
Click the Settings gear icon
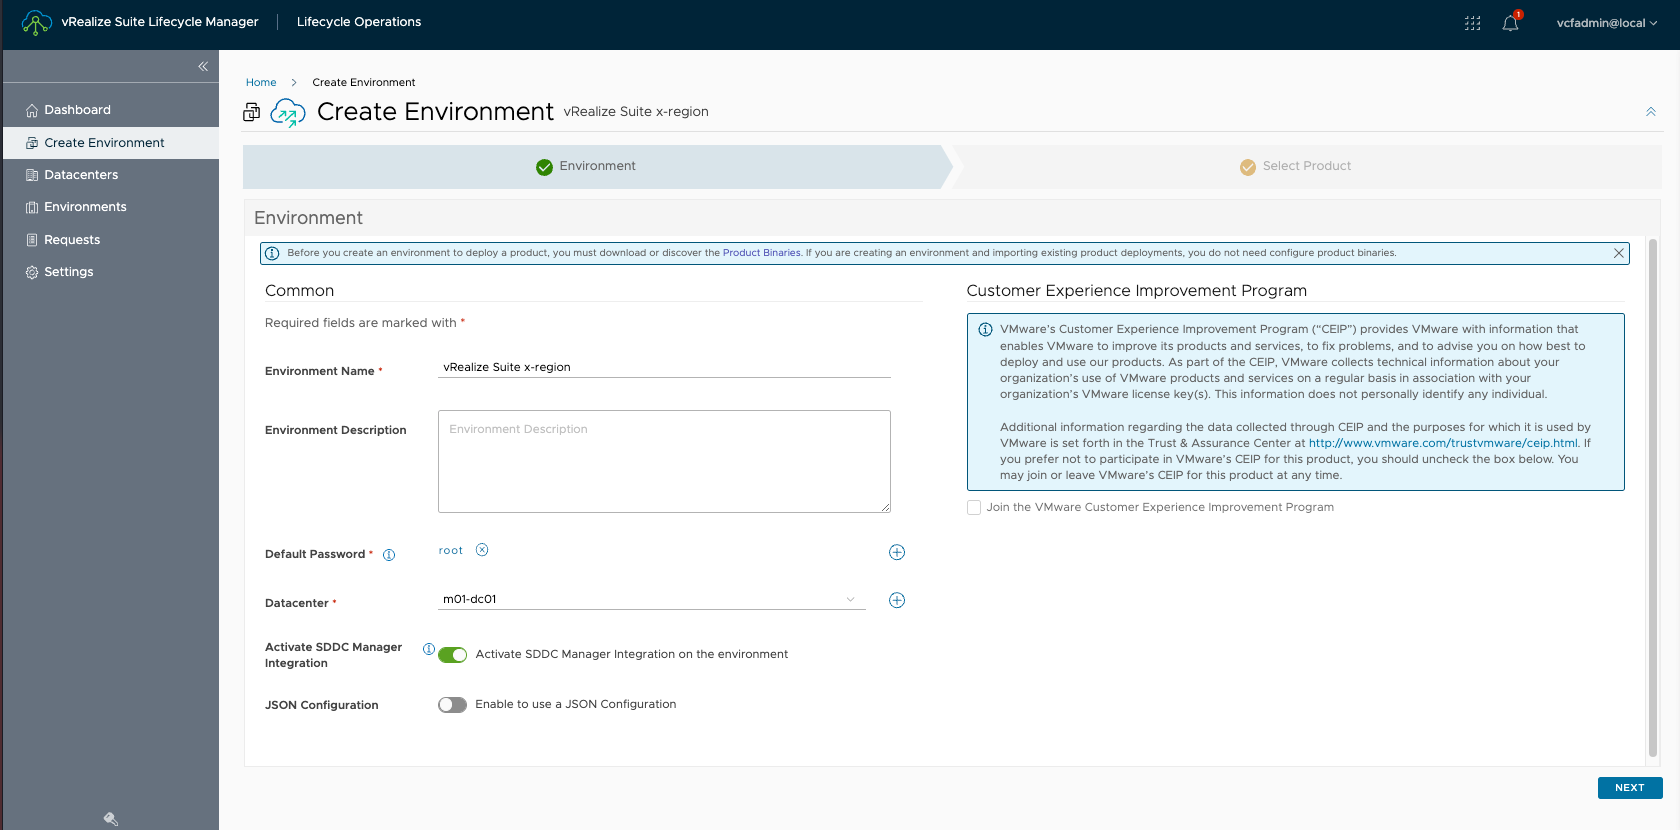(x=32, y=272)
